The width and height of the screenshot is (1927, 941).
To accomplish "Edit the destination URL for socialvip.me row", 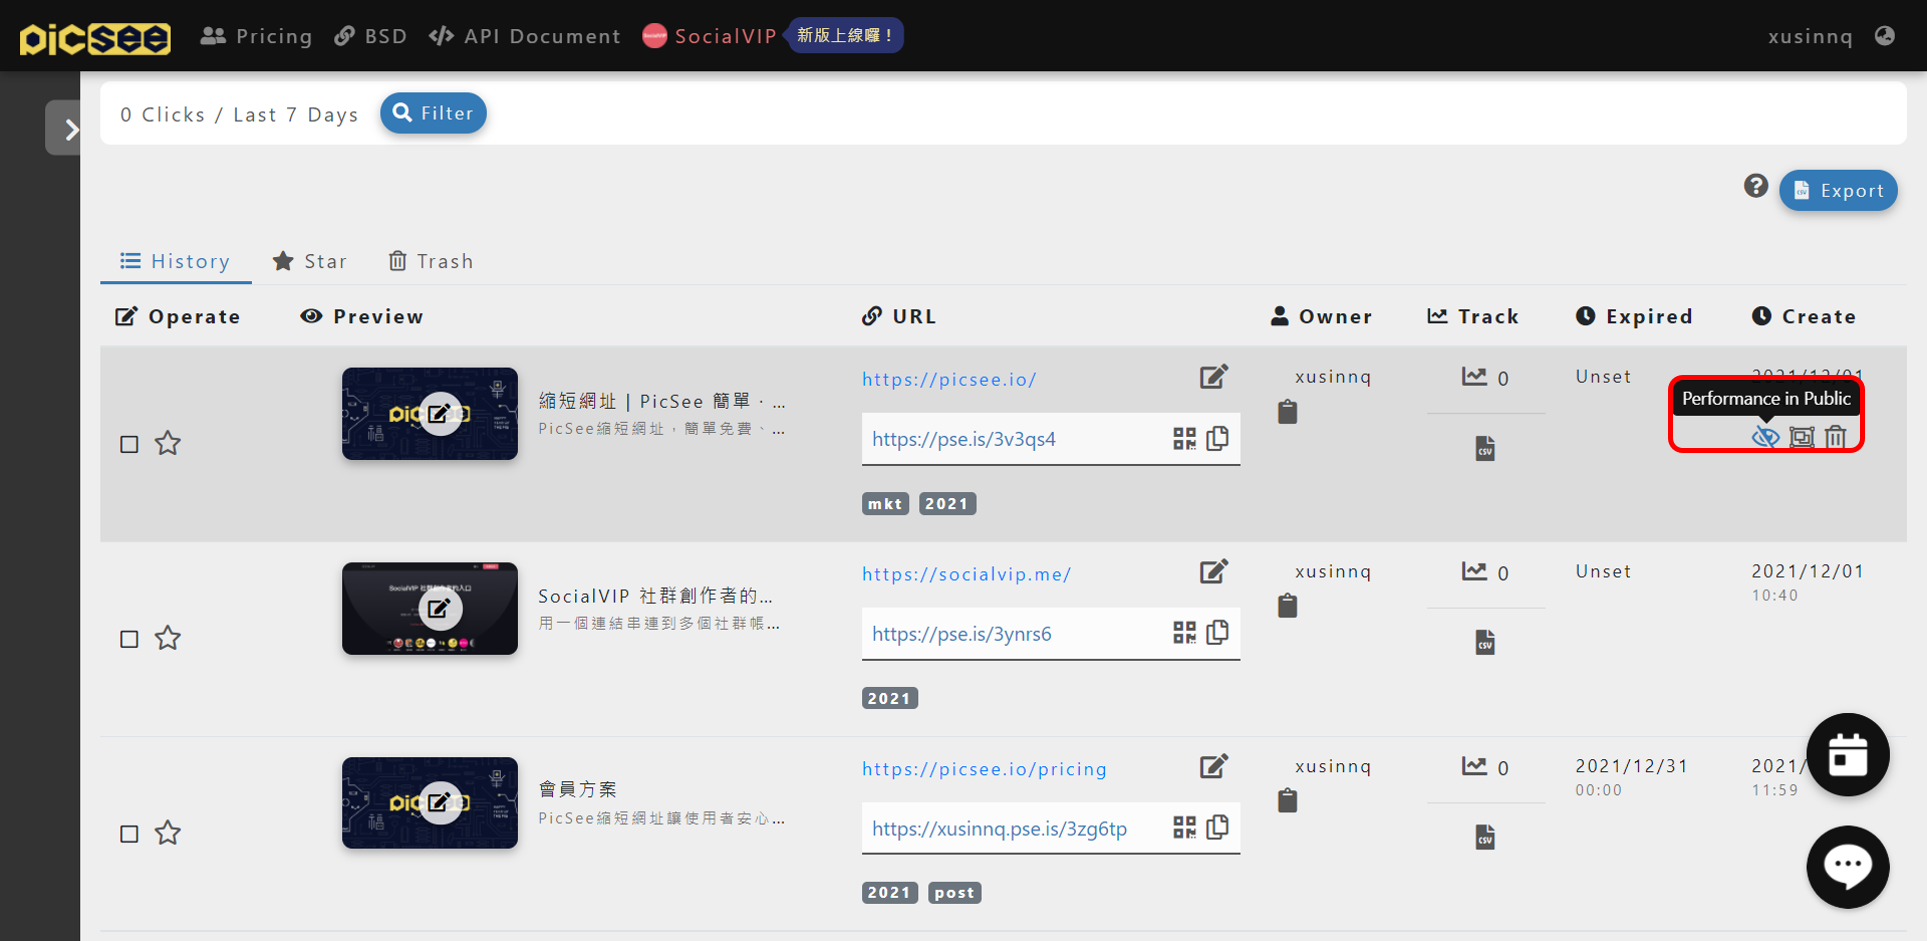I will pos(1214,572).
